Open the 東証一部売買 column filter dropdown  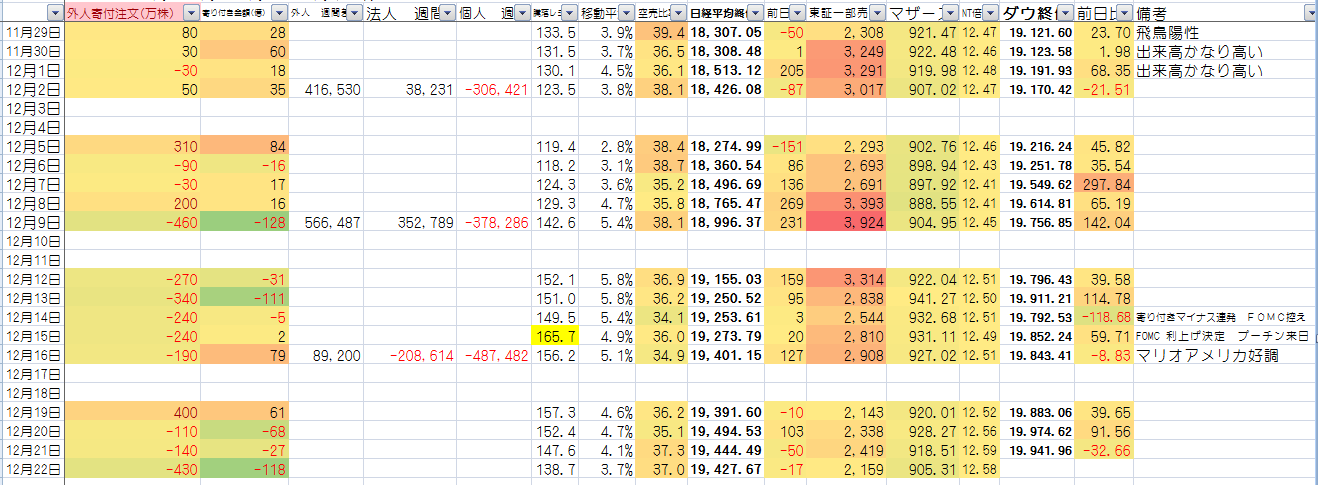tap(876, 13)
